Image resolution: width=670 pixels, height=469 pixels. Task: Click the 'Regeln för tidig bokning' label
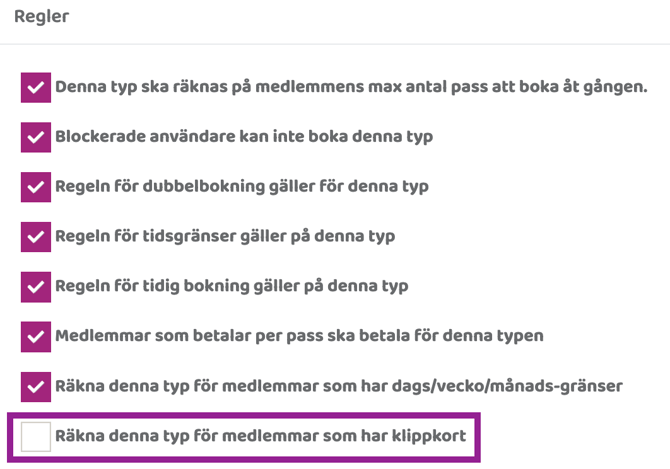pos(231,287)
